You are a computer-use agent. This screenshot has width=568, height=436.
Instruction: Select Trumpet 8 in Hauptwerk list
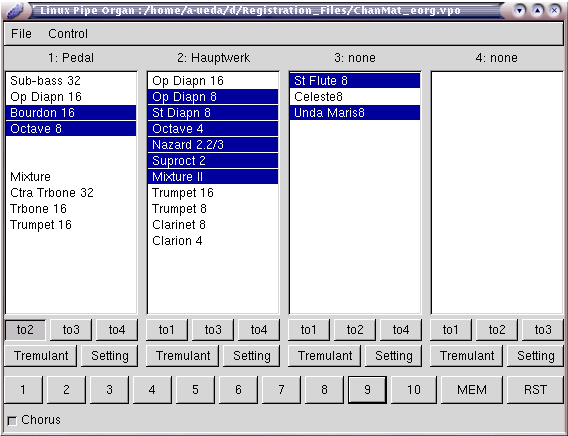[213, 209]
